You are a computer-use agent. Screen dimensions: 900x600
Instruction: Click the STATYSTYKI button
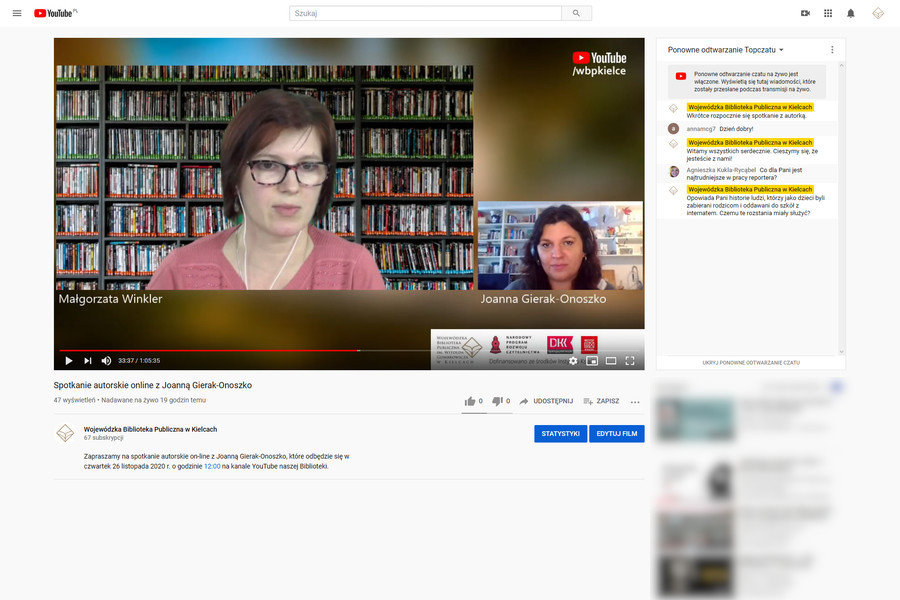(x=560, y=433)
